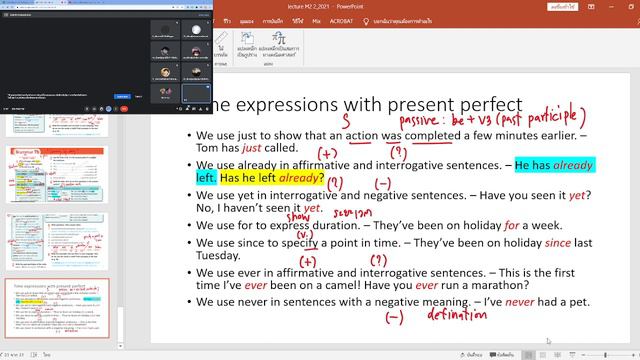
Task: Open the Notes pane from status bar
Action: pos(471,355)
